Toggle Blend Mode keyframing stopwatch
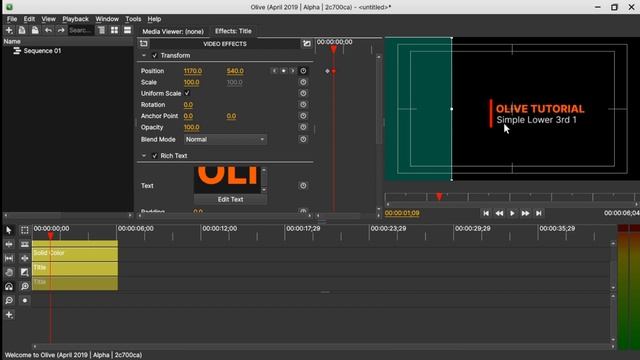The width and height of the screenshot is (640, 360). 303,139
